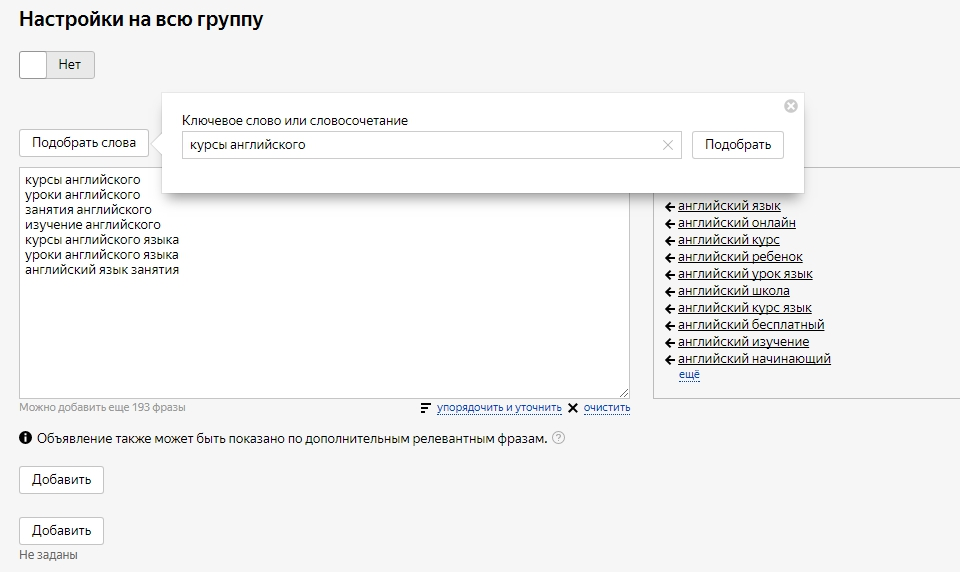The width and height of the screenshot is (960, 572).
Task: Click the 'очистить' link
Action: (607, 408)
